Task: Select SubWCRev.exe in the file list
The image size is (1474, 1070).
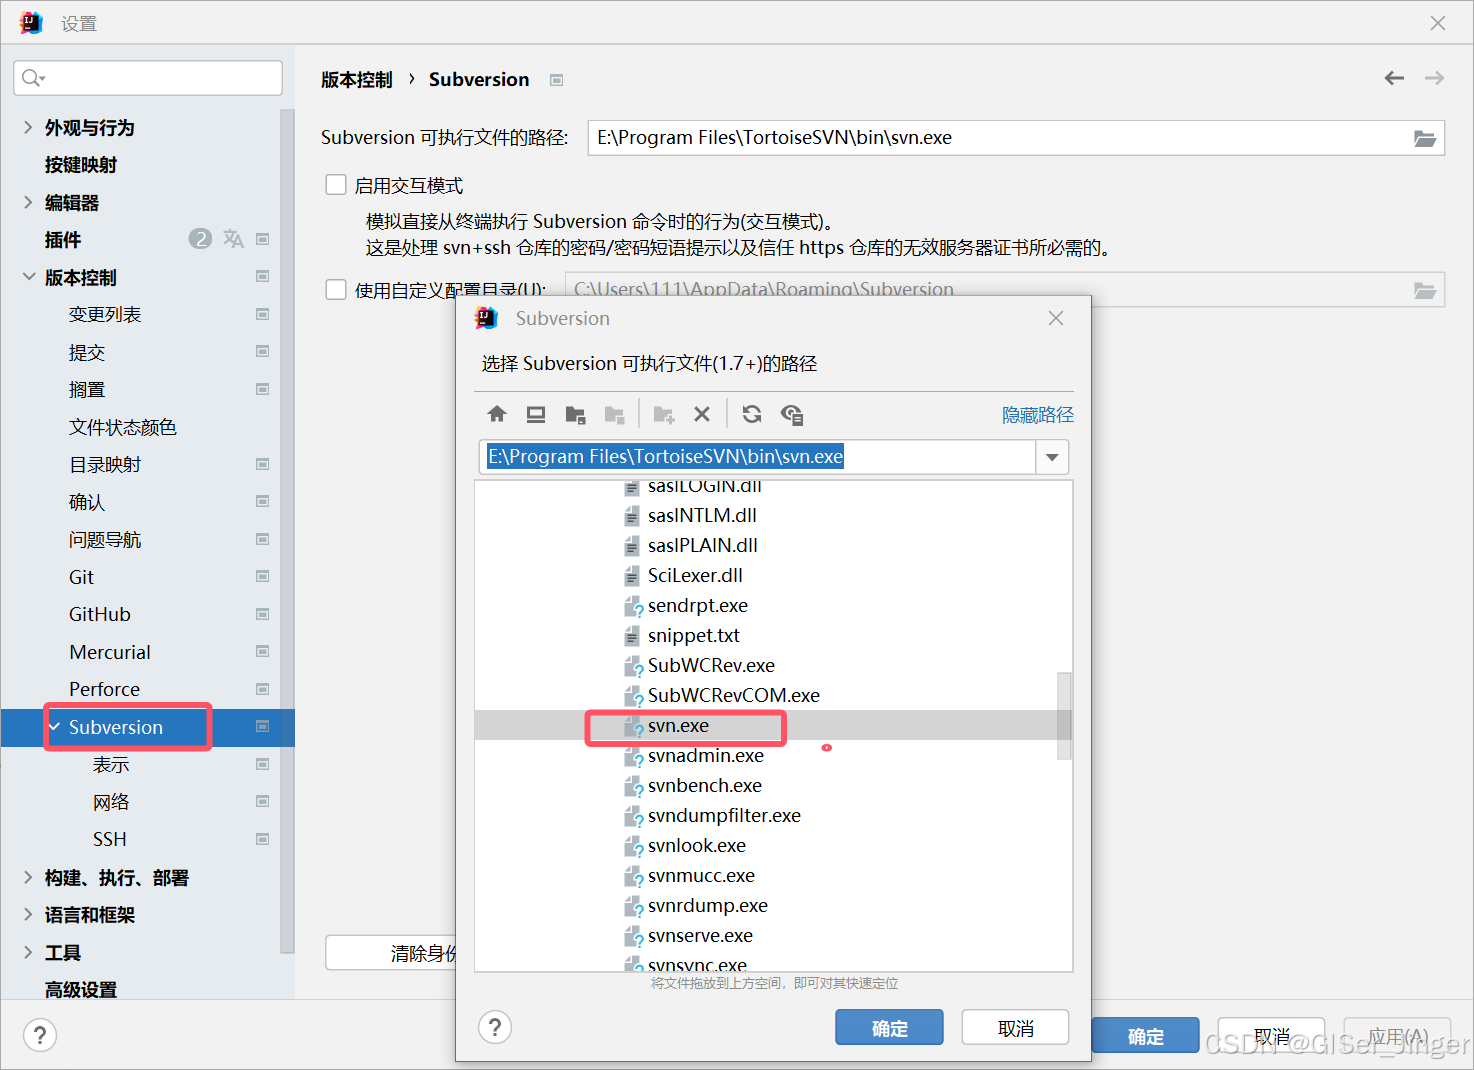Action: point(711,666)
